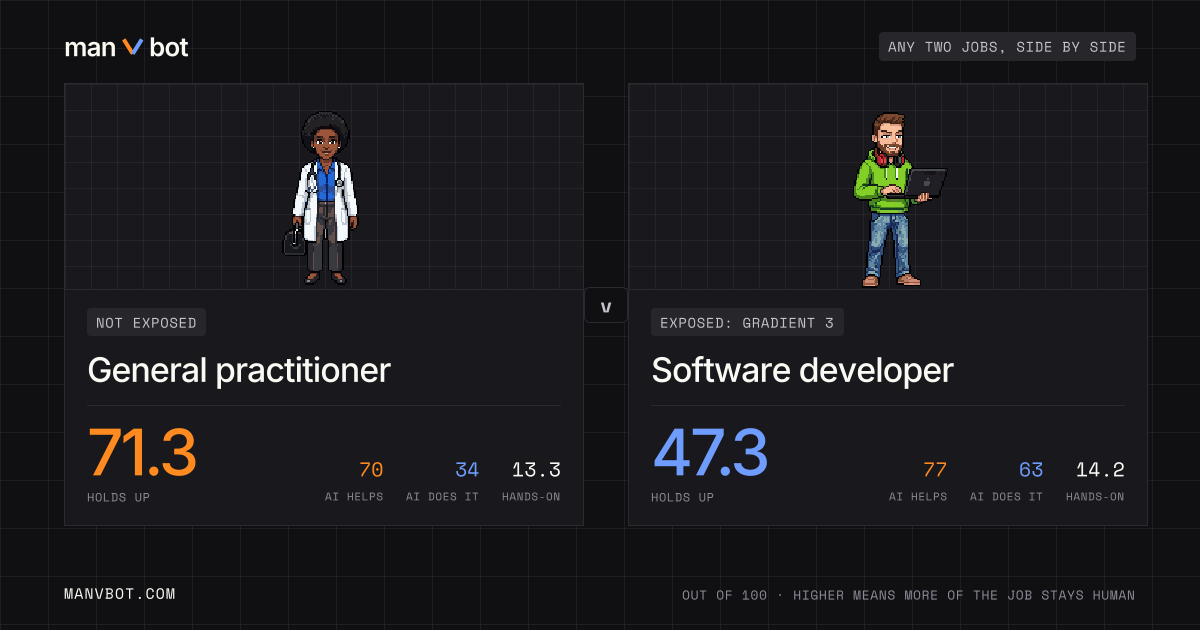This screenshot has width=1200, height=630.
Task: Click the NOT EXPOSED badge
Action: (147, 322)
